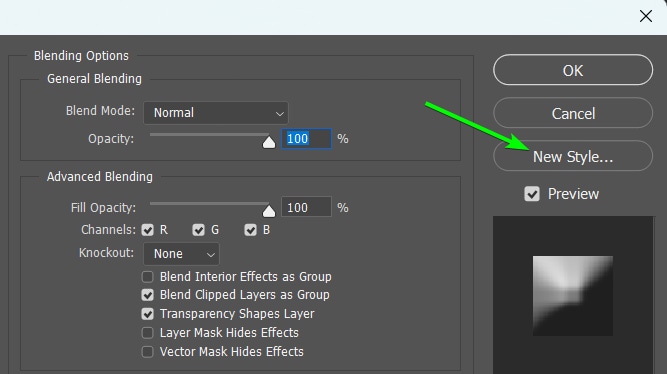Click the Opacity slider handle
Screen dimensions: 667x374
[x=269, y=142]
